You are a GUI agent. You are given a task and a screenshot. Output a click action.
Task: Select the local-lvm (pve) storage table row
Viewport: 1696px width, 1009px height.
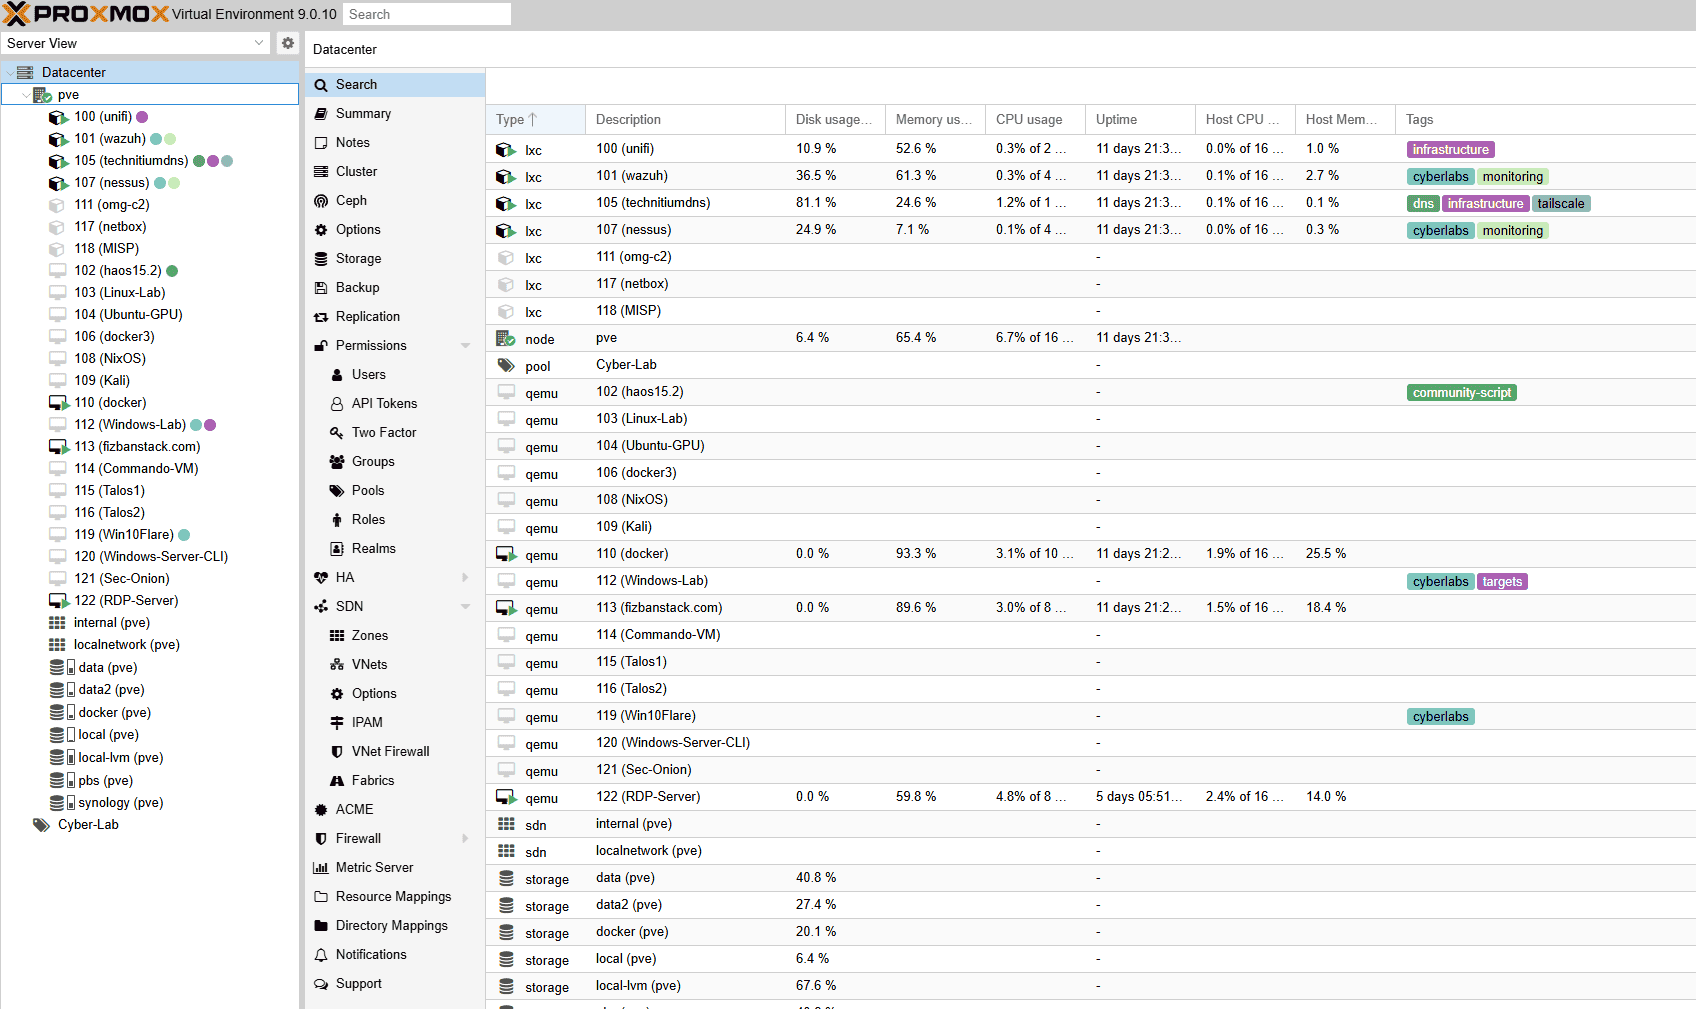(1090, 986)
